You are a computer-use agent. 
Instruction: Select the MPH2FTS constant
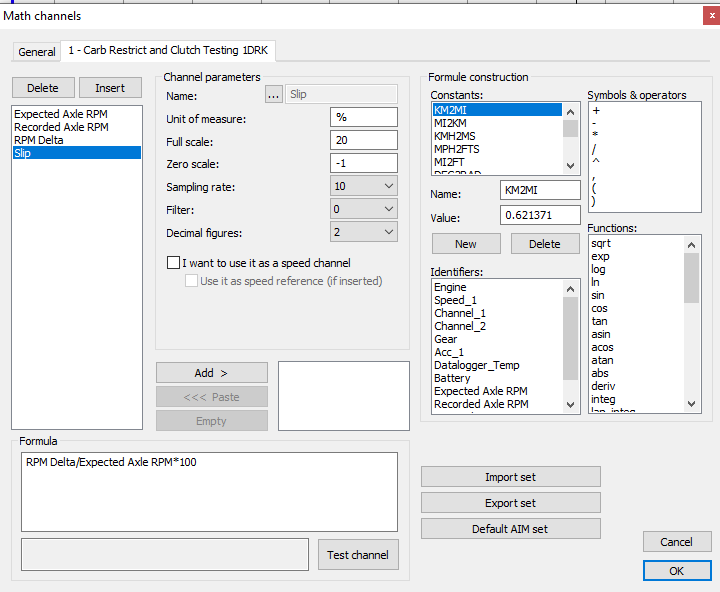click(497, 149)
